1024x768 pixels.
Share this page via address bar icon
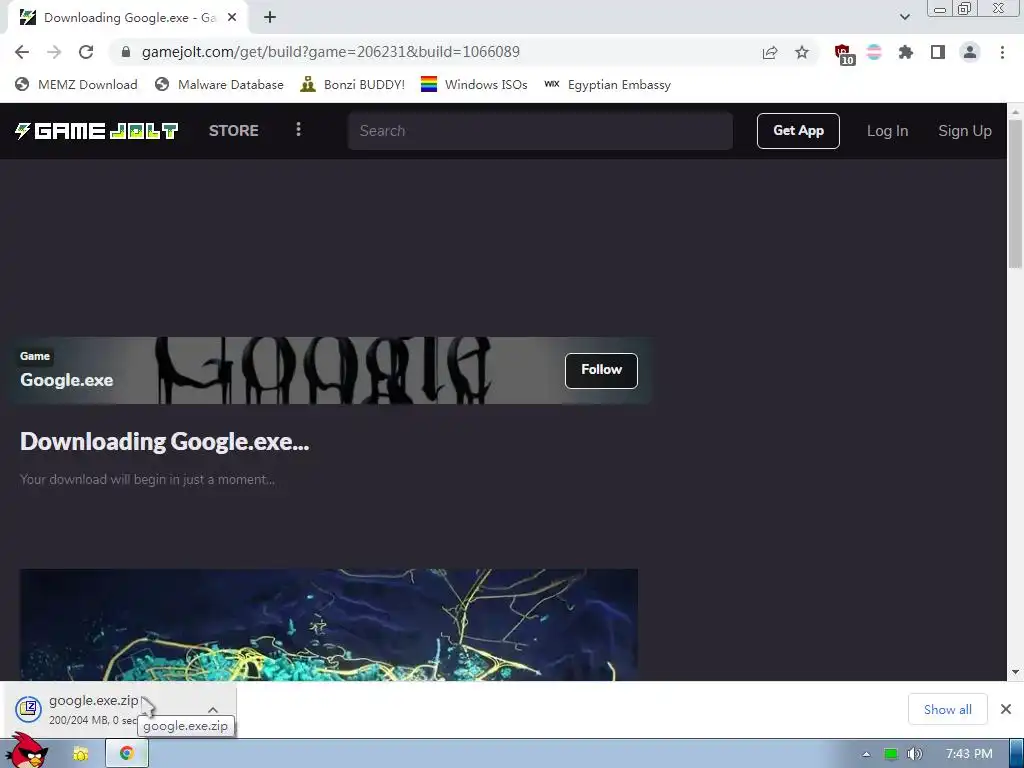tap(770, 53)
